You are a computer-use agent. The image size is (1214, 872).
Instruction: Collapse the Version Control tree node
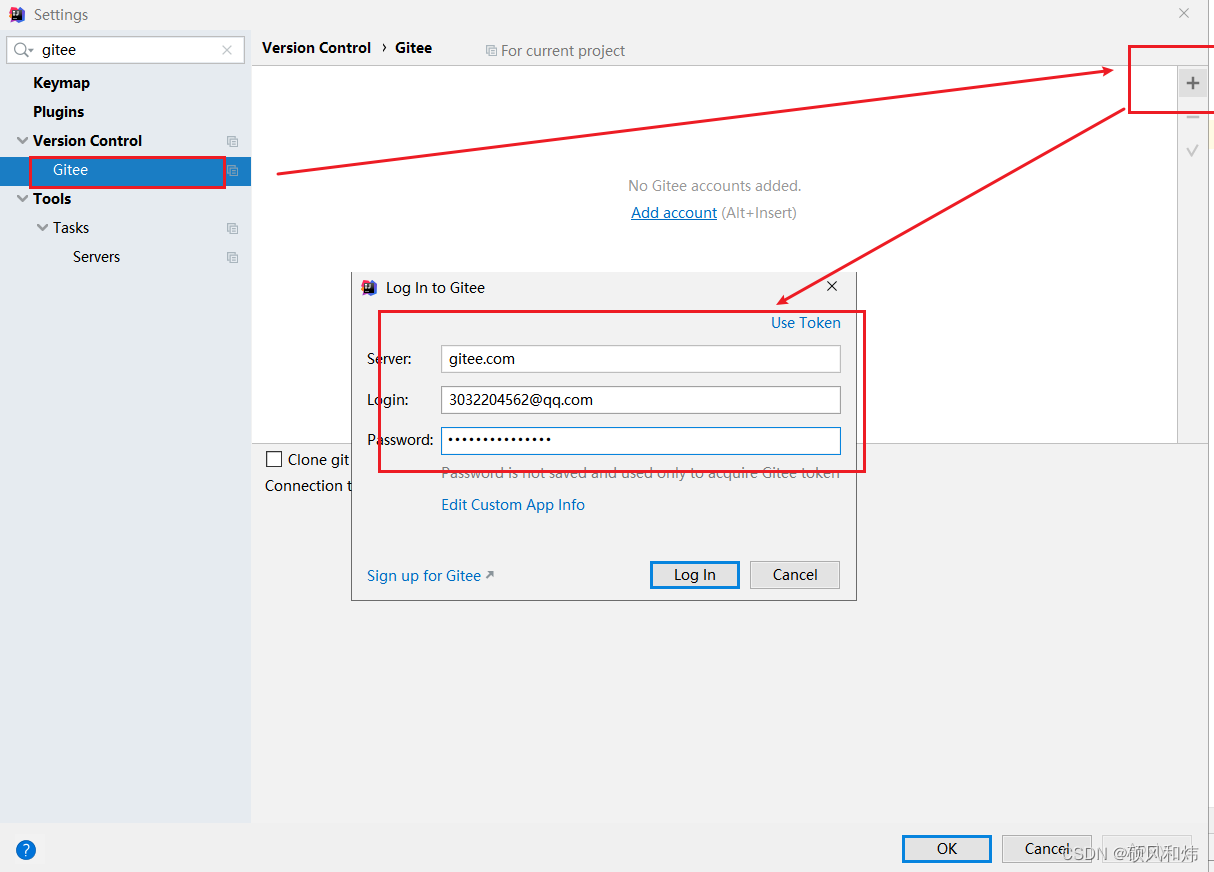pos(22,141)
